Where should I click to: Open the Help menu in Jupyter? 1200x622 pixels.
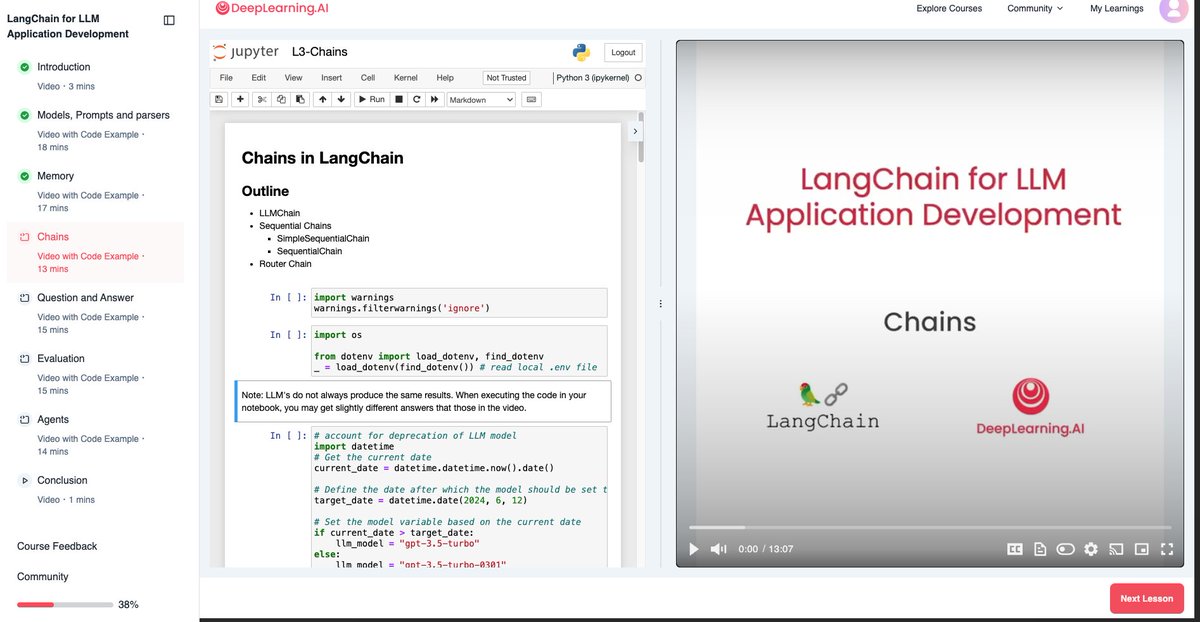[x=445, y=77]
